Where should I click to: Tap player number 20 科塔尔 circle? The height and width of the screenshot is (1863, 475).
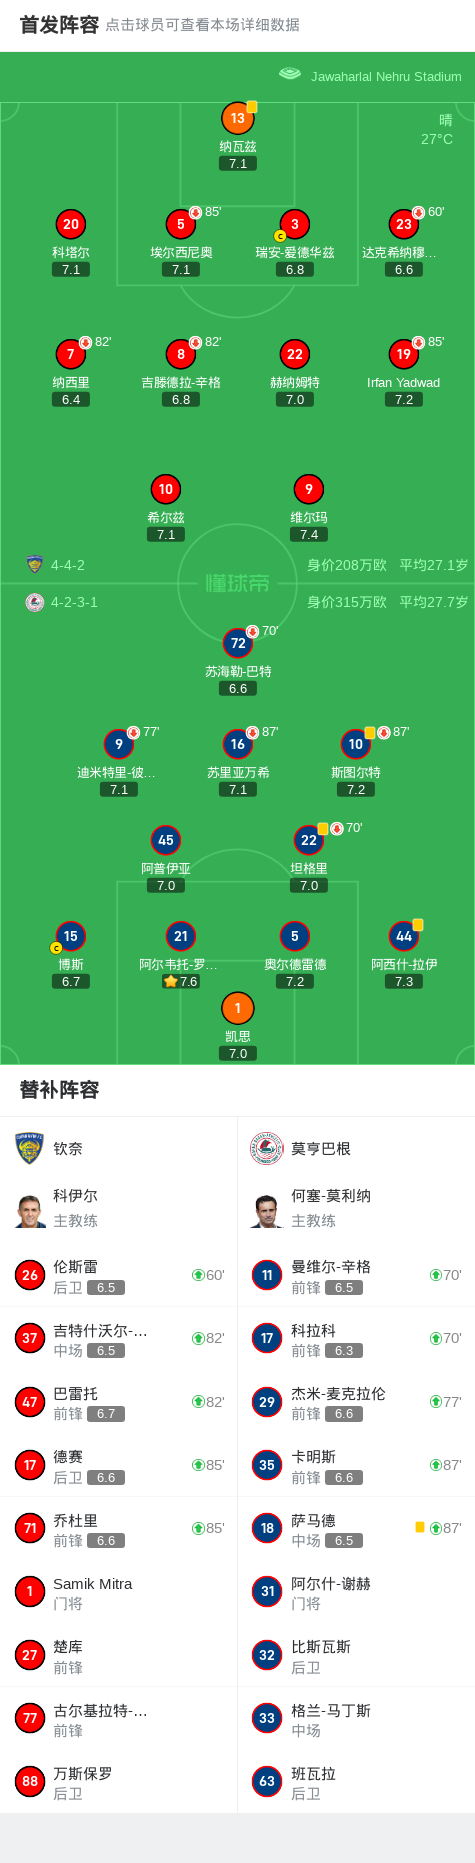pyautogui.click(x=71, y=224)
